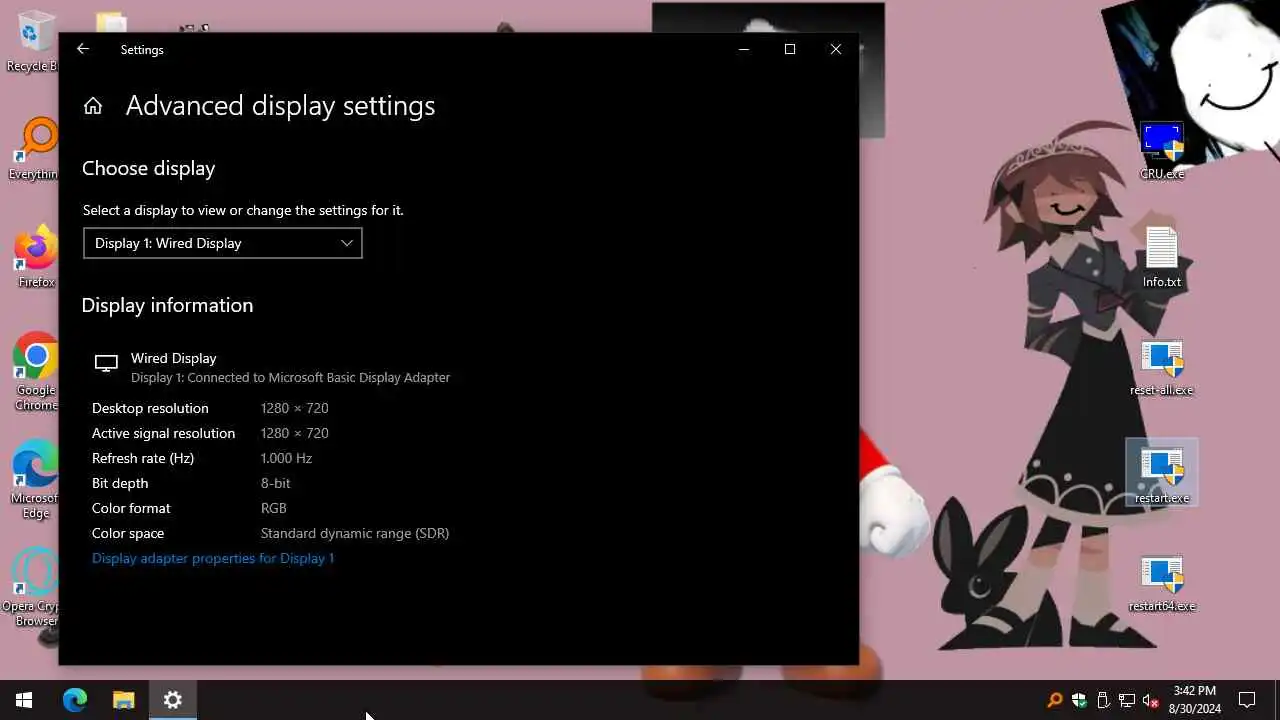Select the restart64.exe desktop icon
The image size is (1280, 720).
(x=1162, y=584)
